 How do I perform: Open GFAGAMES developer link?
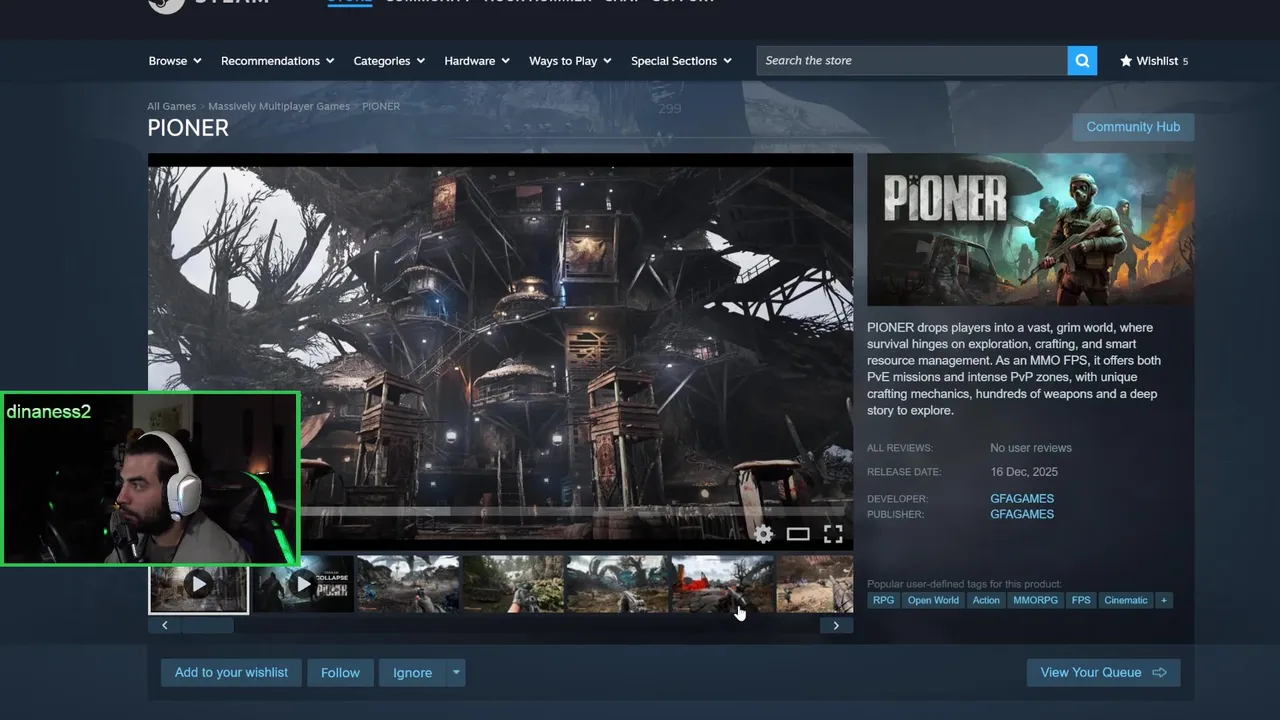[1022, 498]
